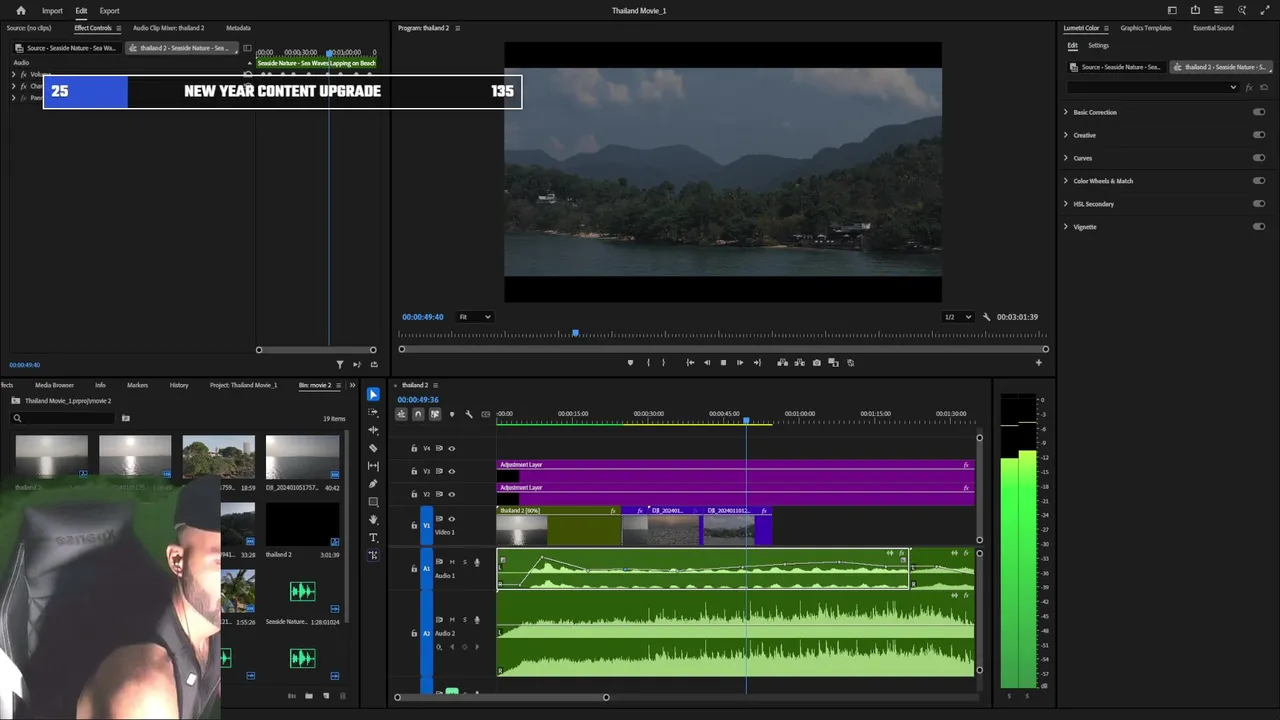Select the Ripple Edit tool
Image resolution: width=1280 pixels, height=720 pixels.
point(373,430)
